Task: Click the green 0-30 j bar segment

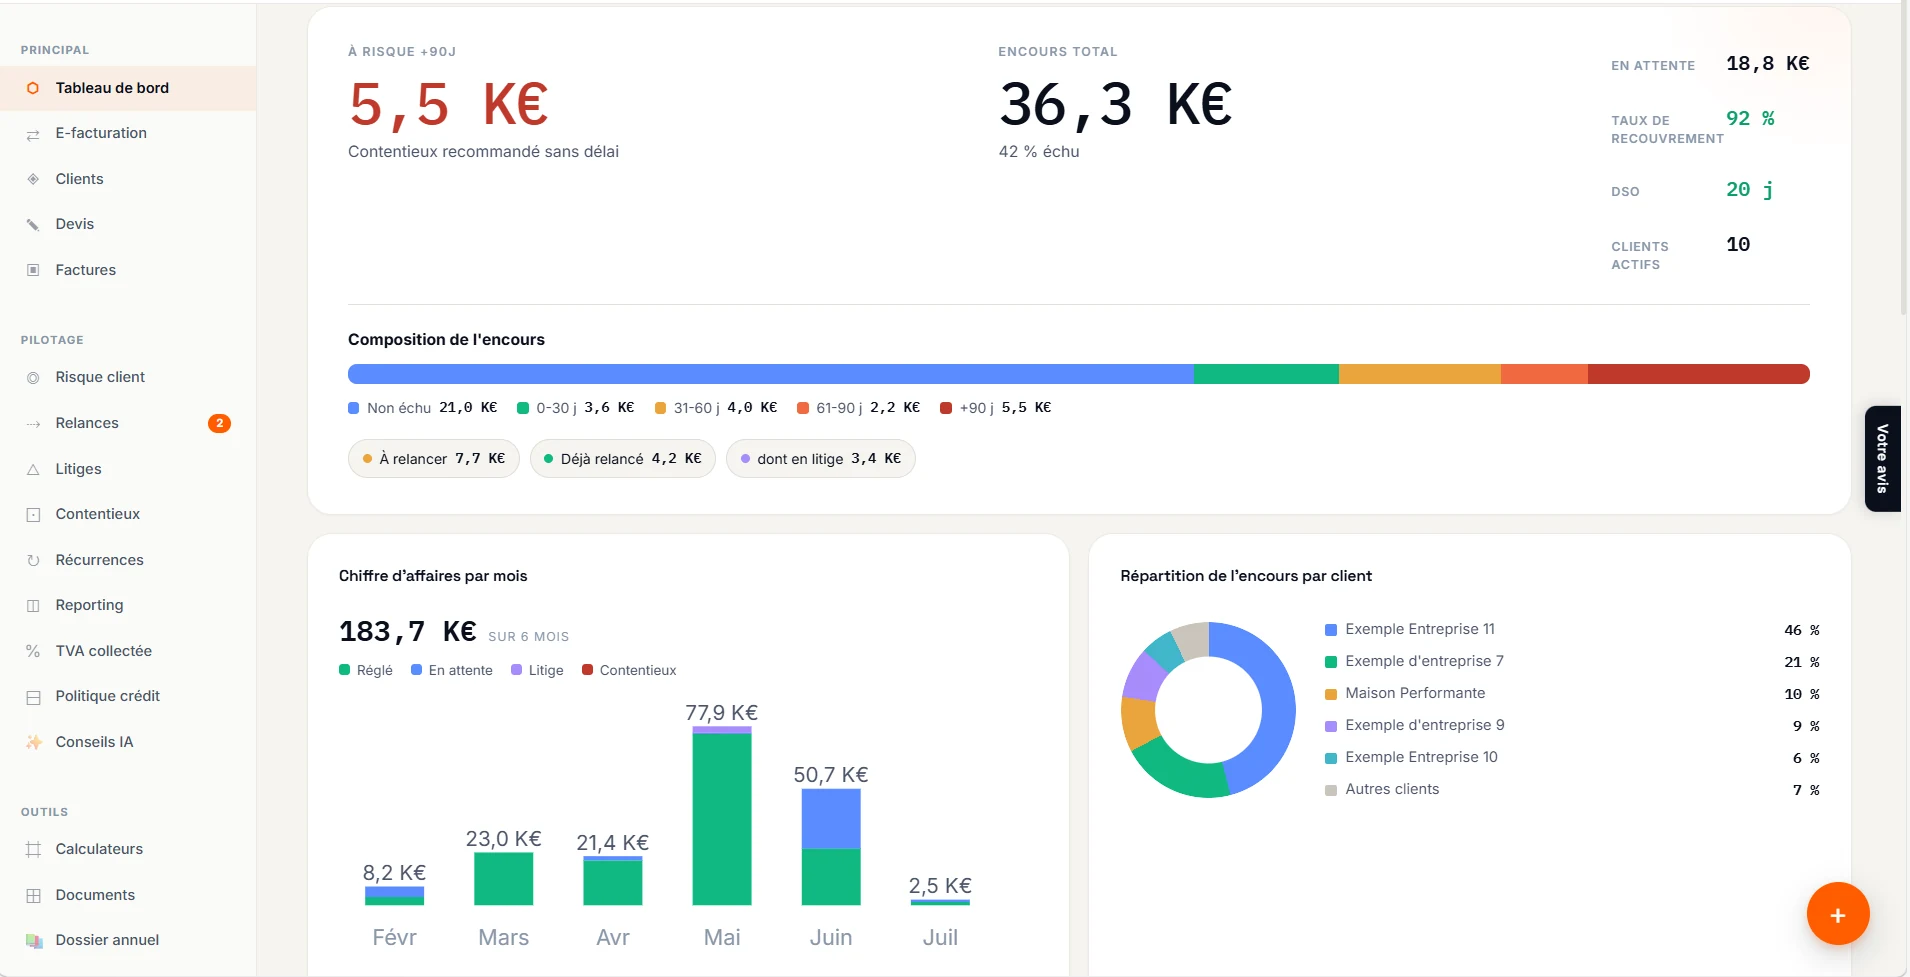Action: click(x=1266, y=374)
